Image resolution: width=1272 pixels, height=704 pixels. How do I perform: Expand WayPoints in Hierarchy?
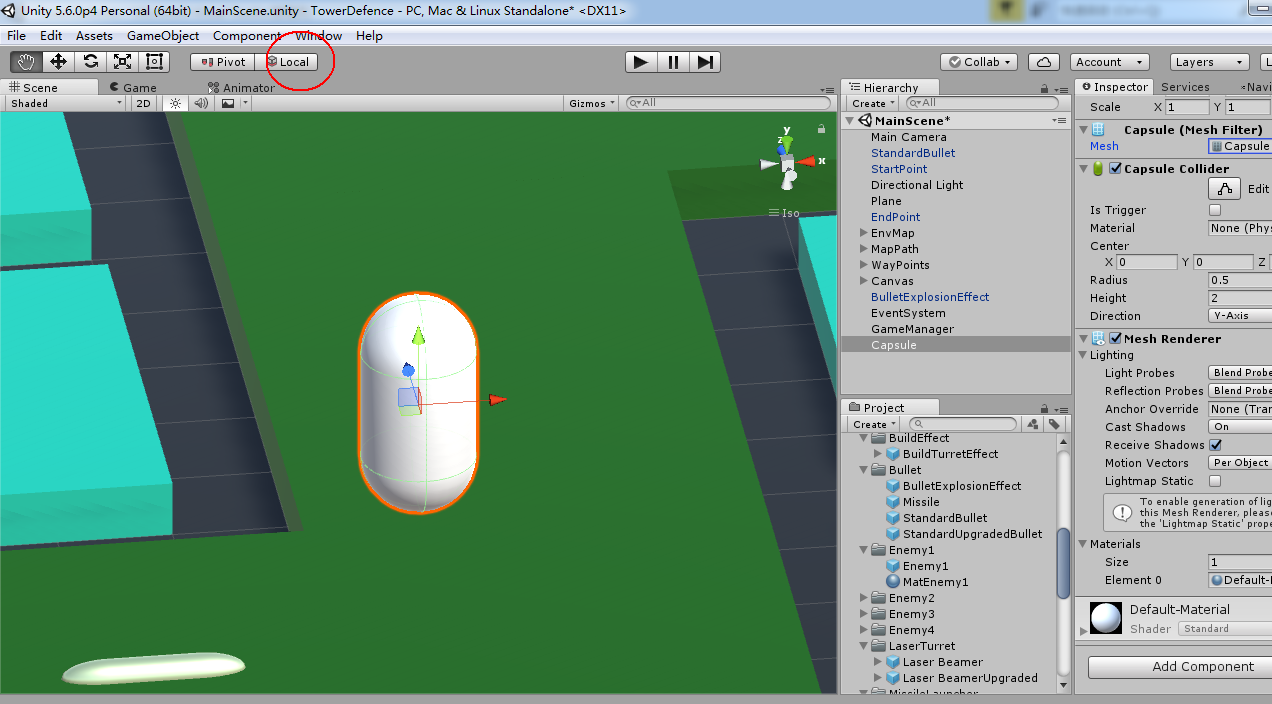(863, 265)
